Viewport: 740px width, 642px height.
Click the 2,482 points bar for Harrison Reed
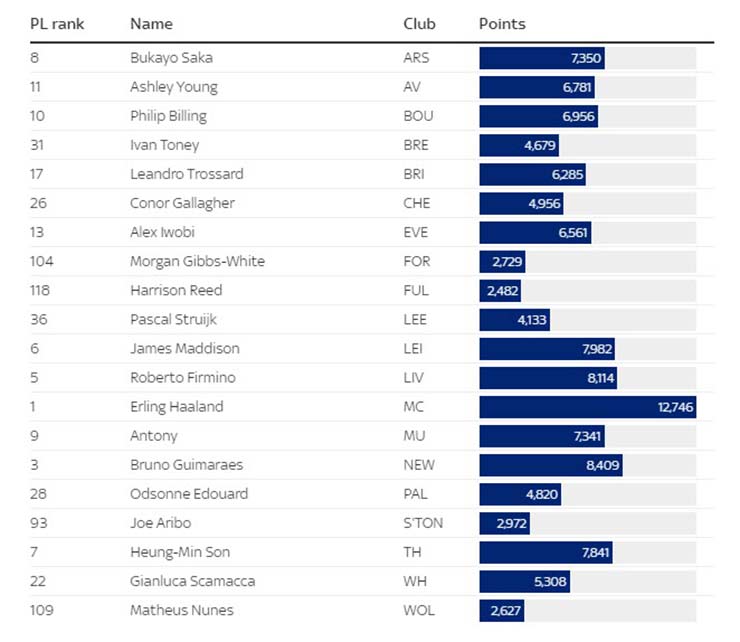(500, 291)
